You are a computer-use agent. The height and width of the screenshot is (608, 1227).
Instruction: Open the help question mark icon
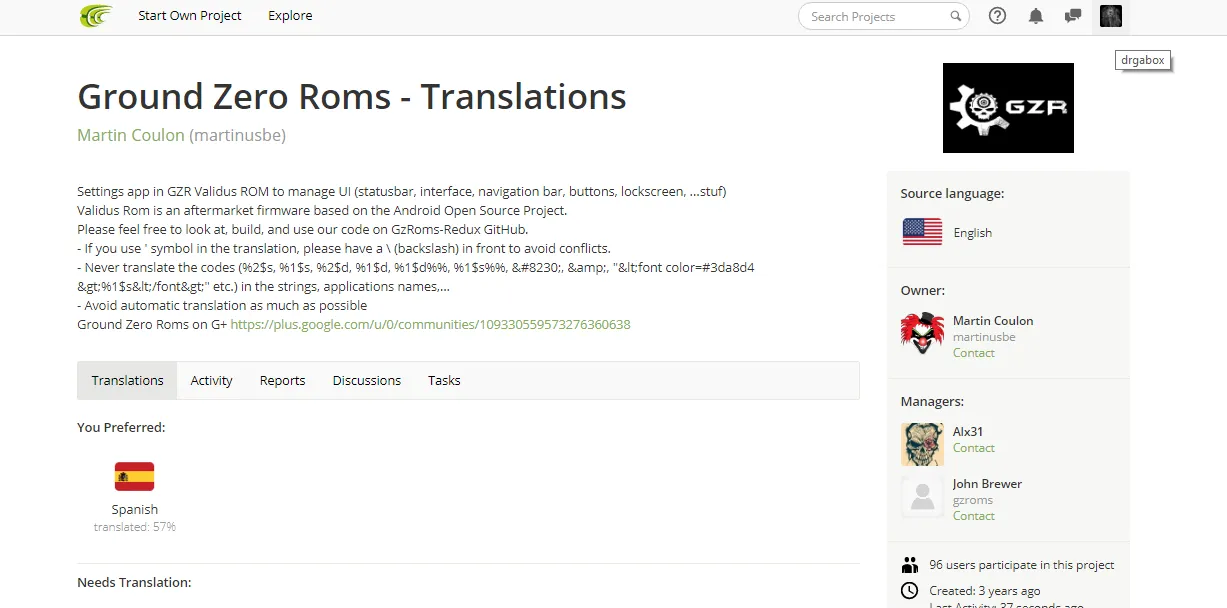(x=997, y=16)
